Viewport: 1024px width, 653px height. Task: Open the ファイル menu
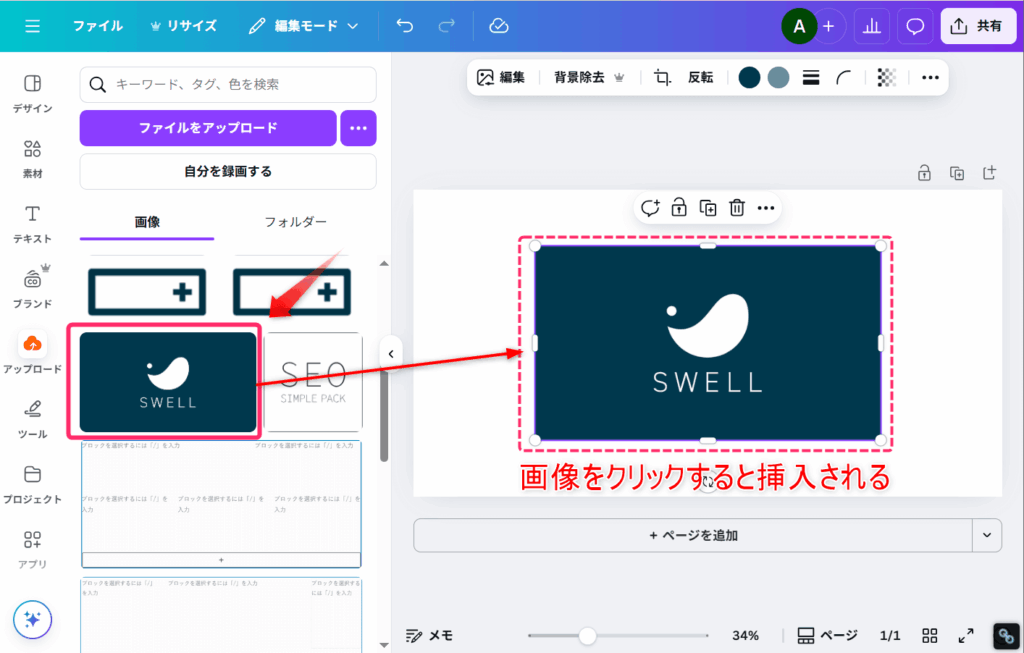click(x=97, y=26)
